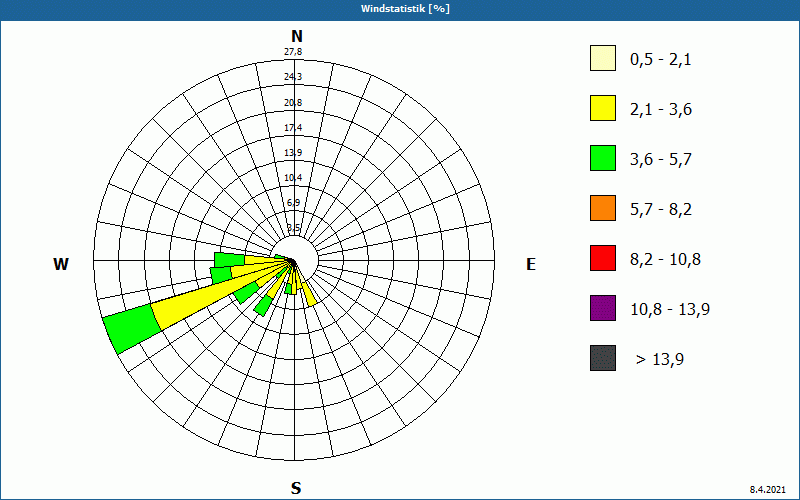Click the legend label "3,6 - 5,7"
800x500 pixels.
pos(661,160)
